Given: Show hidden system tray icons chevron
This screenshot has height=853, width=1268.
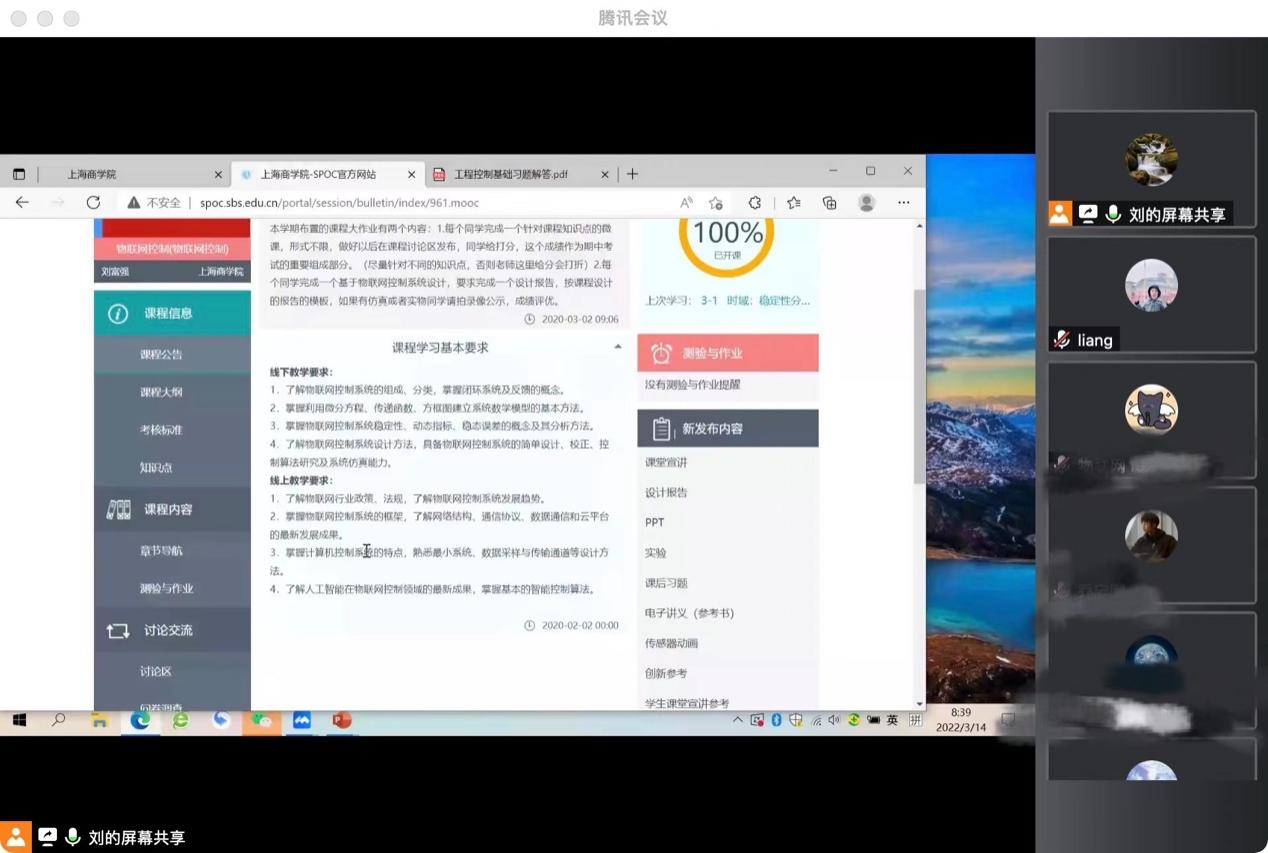Looking at the screenshot, I should (x=737, y=720).
